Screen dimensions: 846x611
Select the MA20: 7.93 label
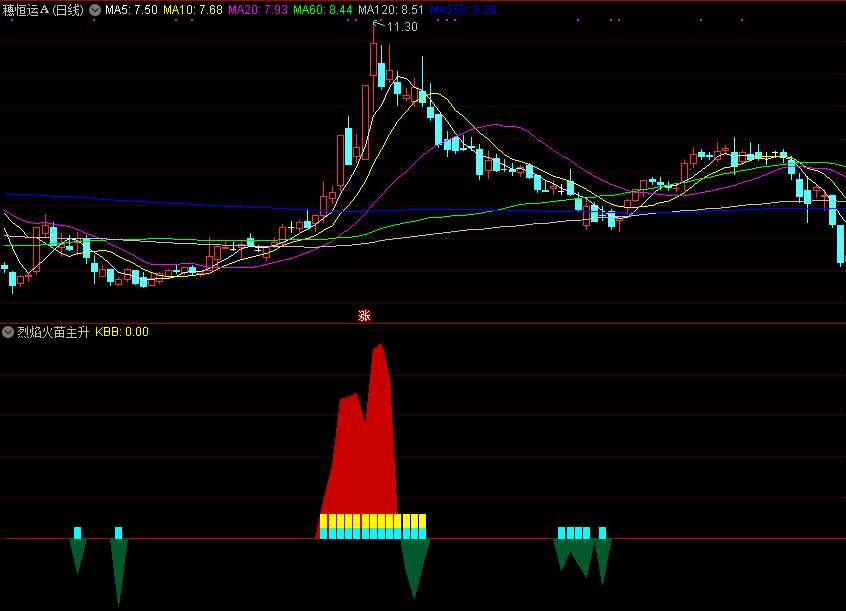[258, 10]
